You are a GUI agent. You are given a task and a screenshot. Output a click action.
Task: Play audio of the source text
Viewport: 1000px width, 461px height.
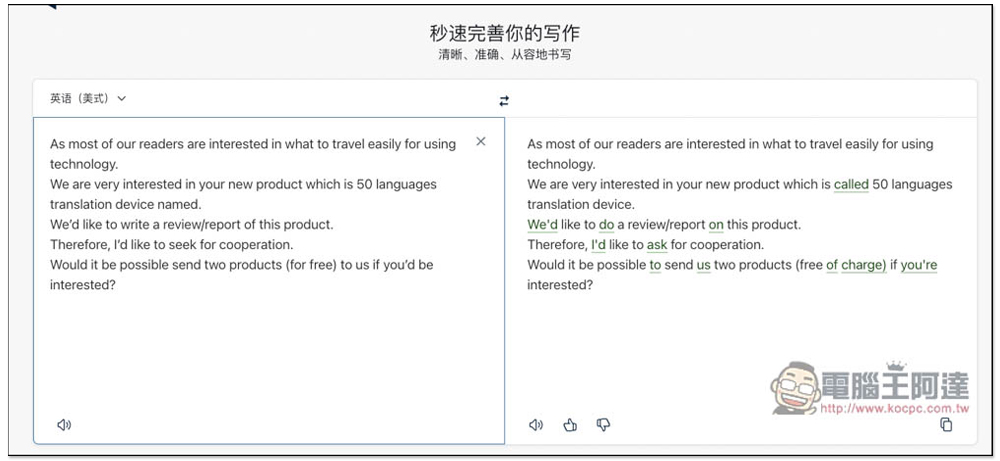[x=64, y=425]
